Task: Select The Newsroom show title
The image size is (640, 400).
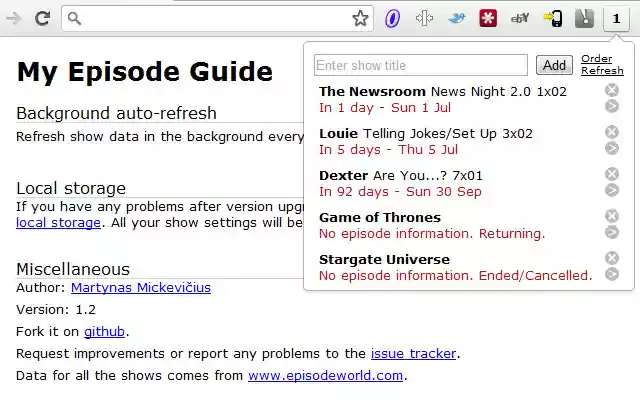Action: (x=372, y=91)
